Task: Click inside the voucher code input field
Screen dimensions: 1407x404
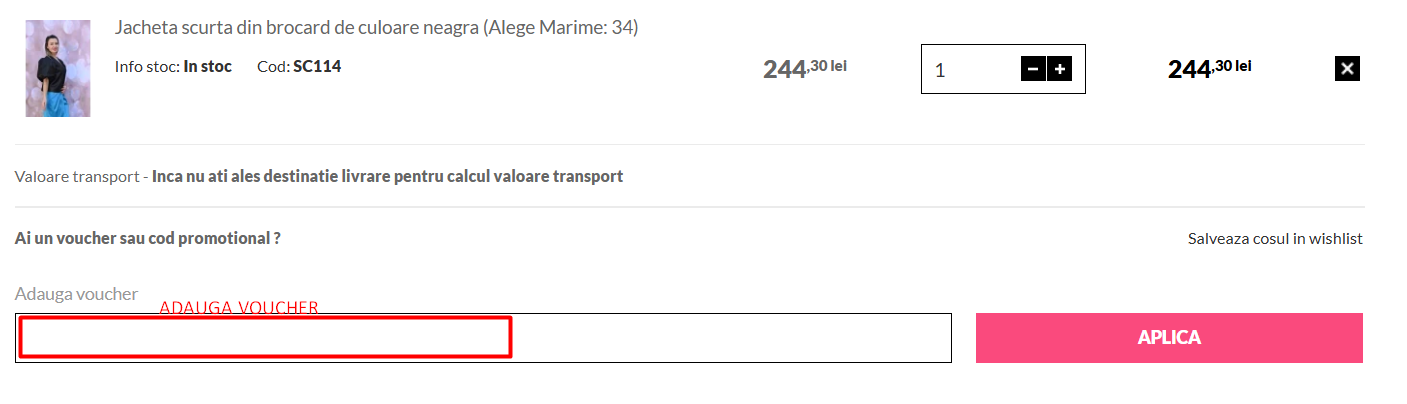Action: click(482, 338)
